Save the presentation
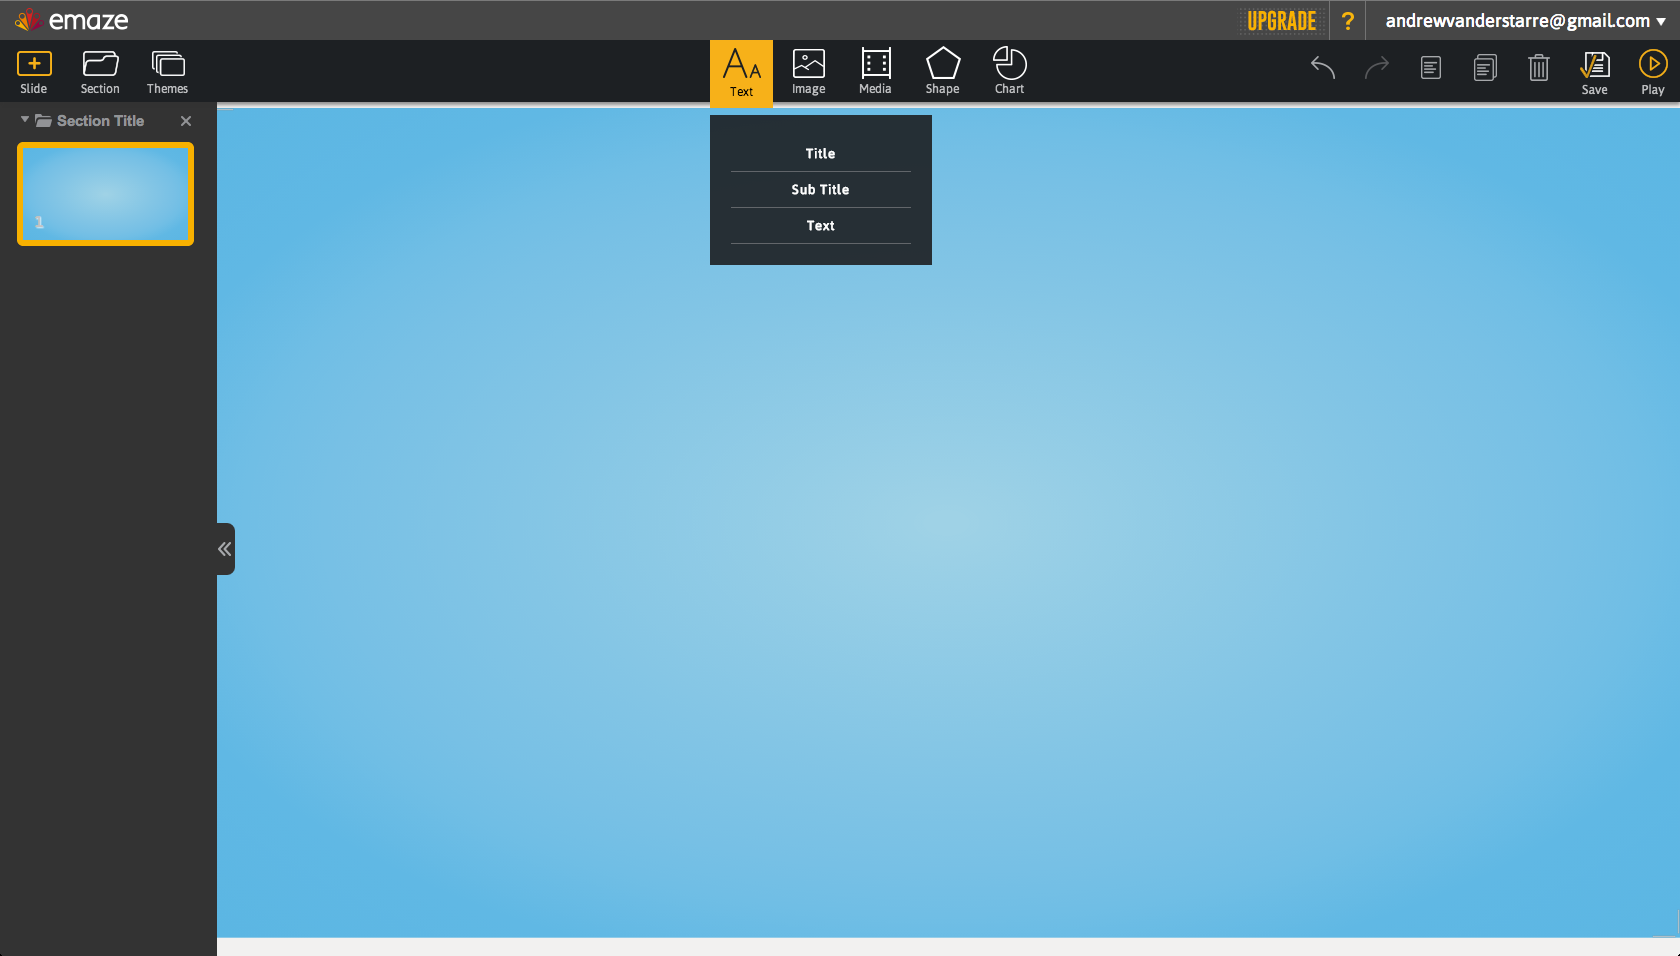The height and width of the screenshot is (956, 1680). pos(1594,73)
